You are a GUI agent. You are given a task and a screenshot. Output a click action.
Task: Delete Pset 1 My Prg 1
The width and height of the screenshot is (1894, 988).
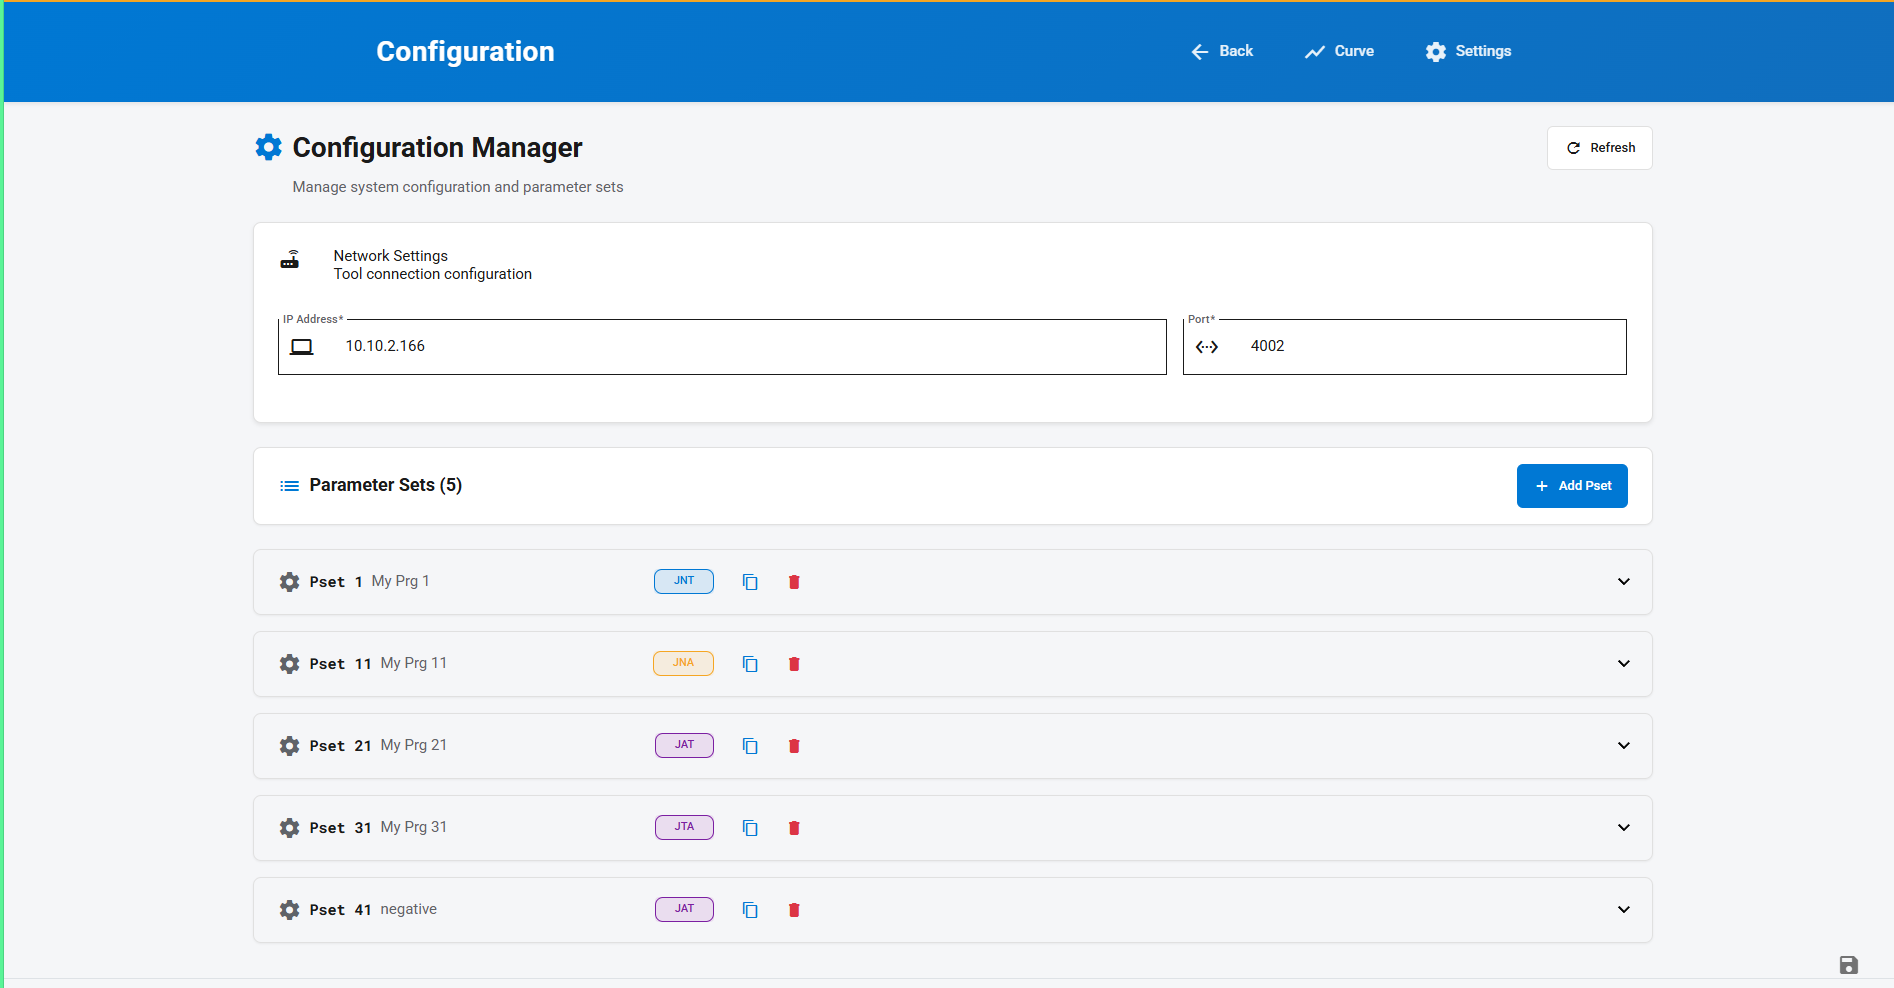point(794,582)
